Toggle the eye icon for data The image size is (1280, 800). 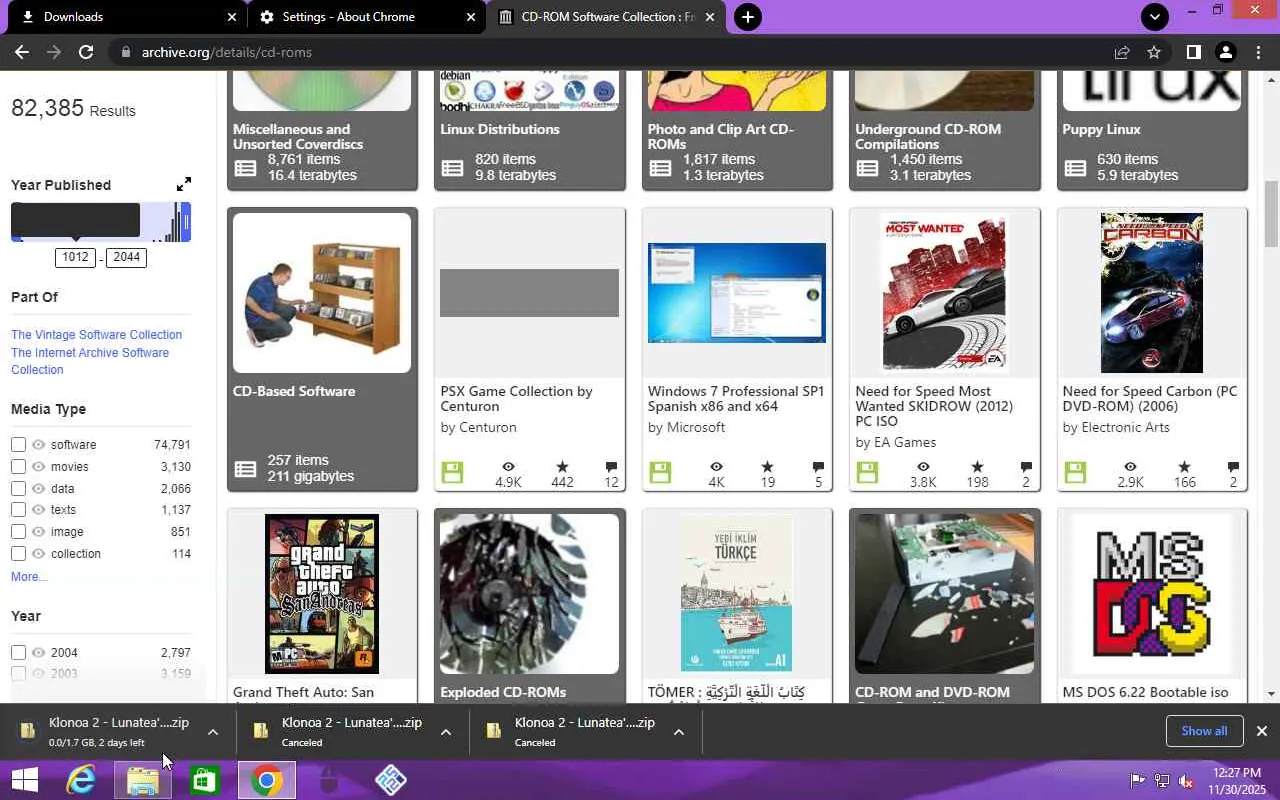[x=39, y=489]
